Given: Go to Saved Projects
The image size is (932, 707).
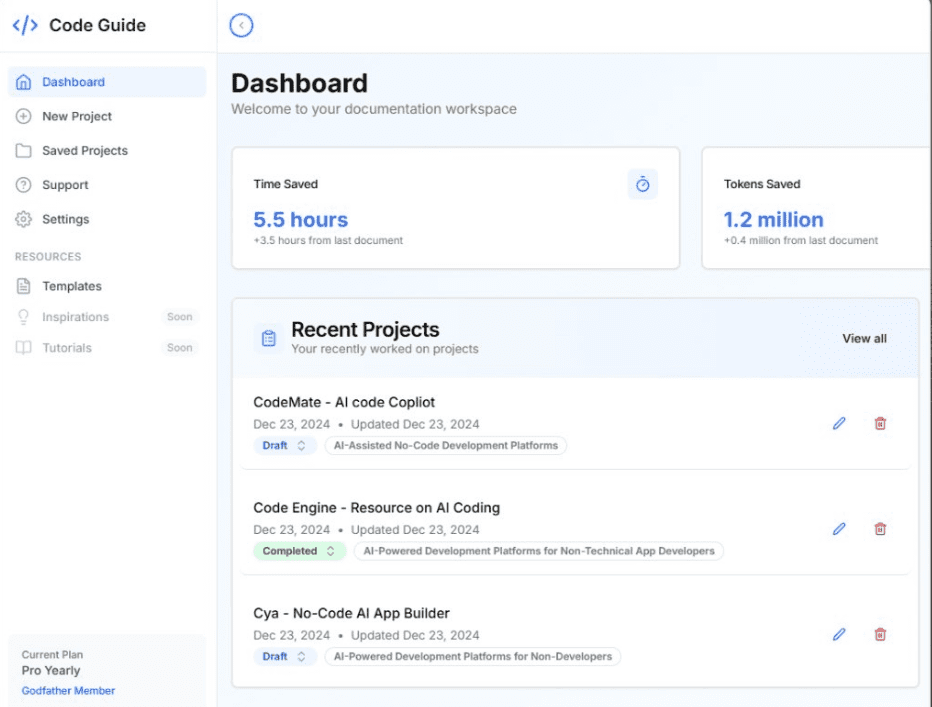Looking at the screenshot, I should coord(107,151).
